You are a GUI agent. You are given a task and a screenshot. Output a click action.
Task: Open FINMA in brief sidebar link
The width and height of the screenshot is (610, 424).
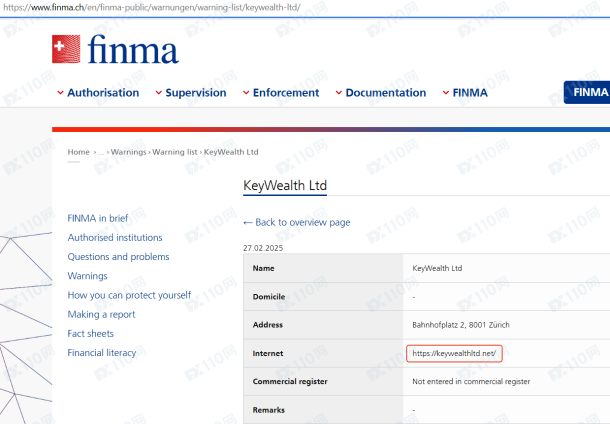pos(98,218)
